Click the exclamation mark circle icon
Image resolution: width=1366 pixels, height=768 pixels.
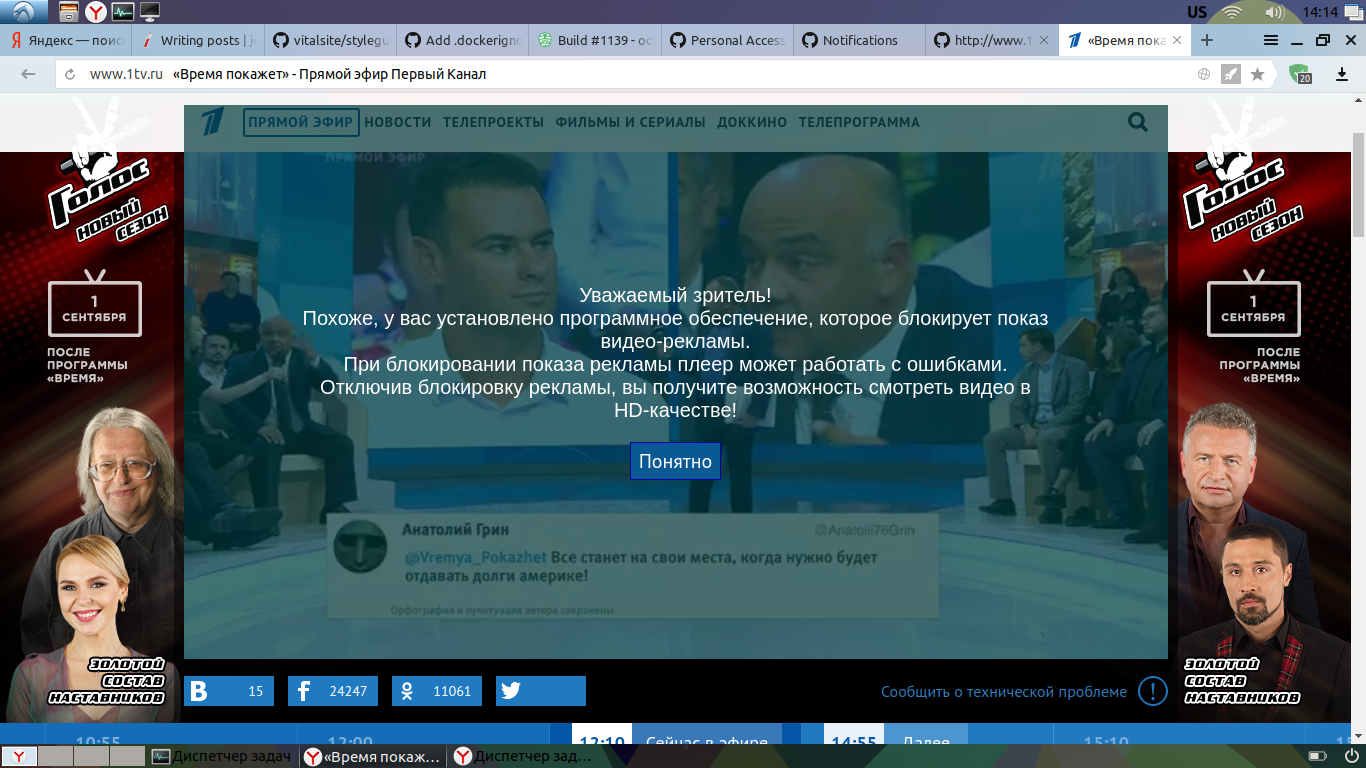point(1153,691)
